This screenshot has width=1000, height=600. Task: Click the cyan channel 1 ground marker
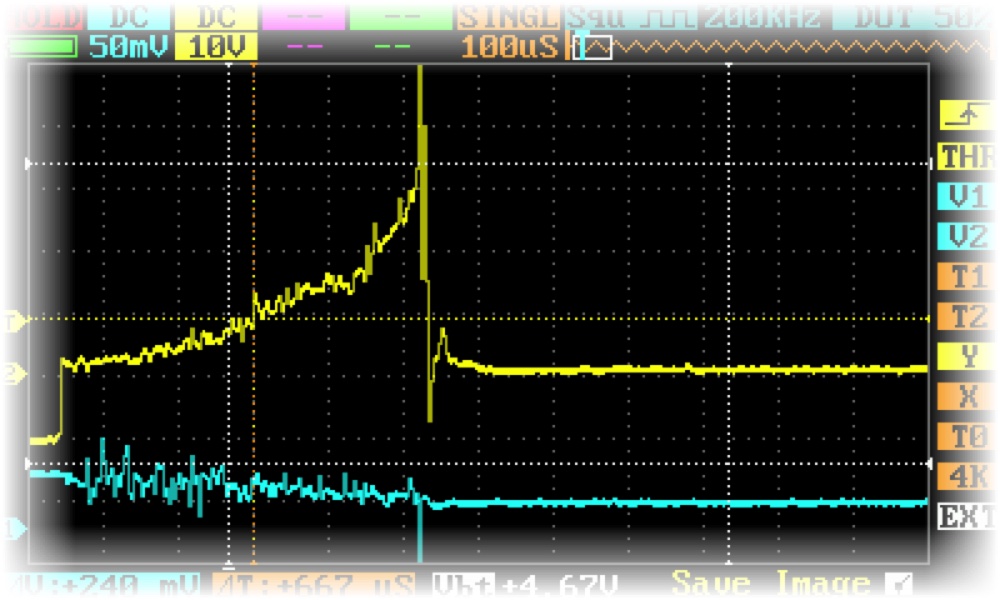pos(16,529)
